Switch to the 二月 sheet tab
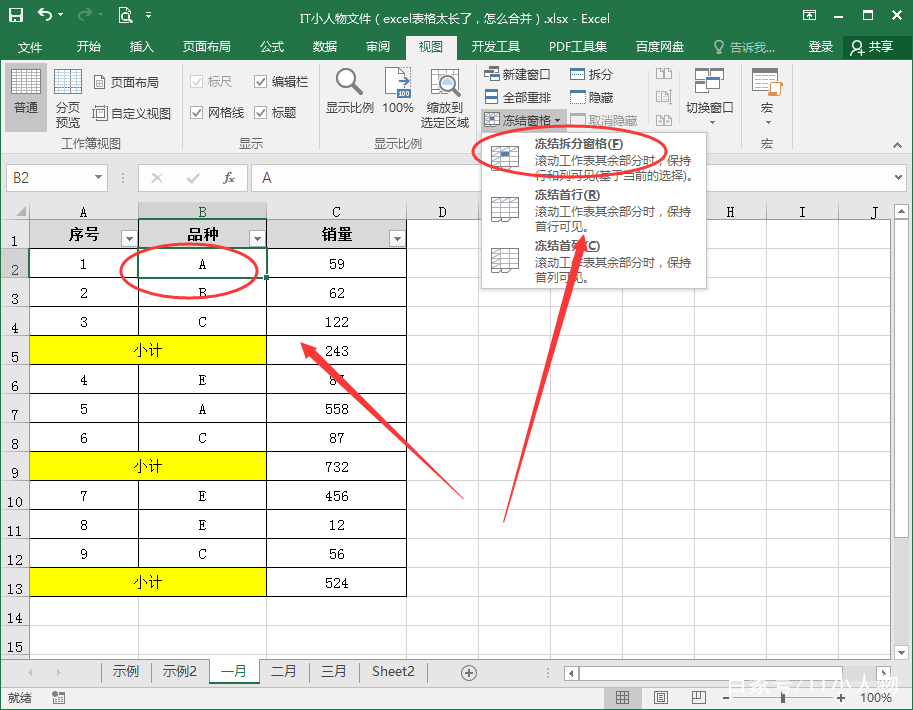This screenshot has width=913, height=710. pyautogui.click(x=284, y=672)
